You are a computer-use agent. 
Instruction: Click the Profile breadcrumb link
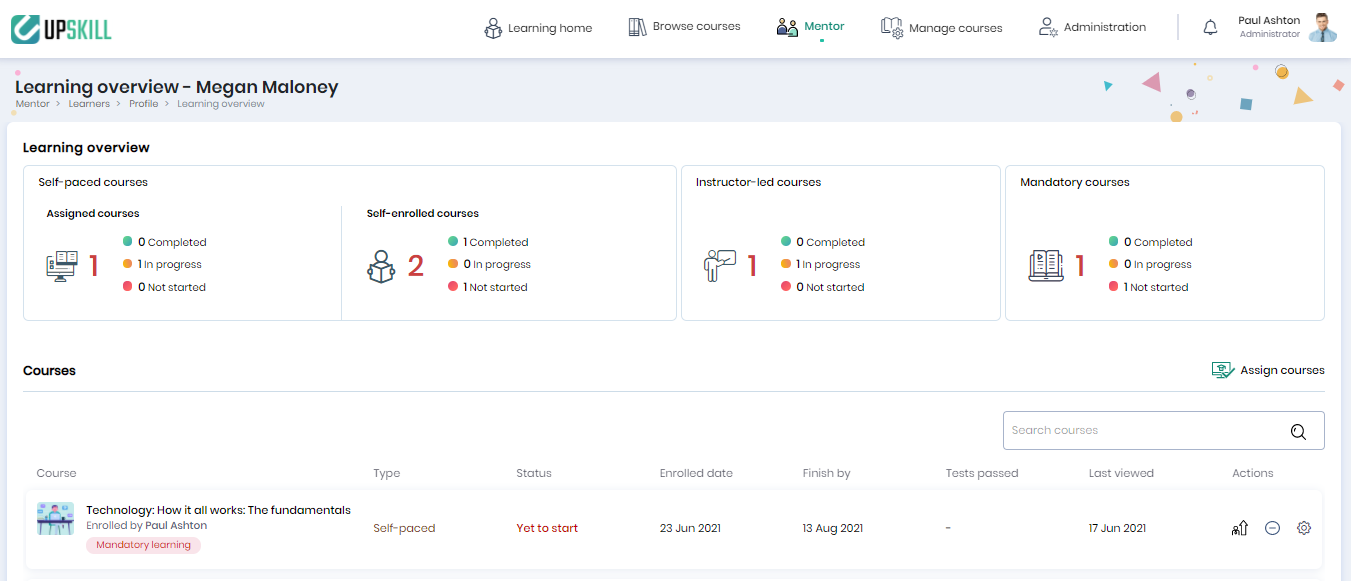pos(143,104)
